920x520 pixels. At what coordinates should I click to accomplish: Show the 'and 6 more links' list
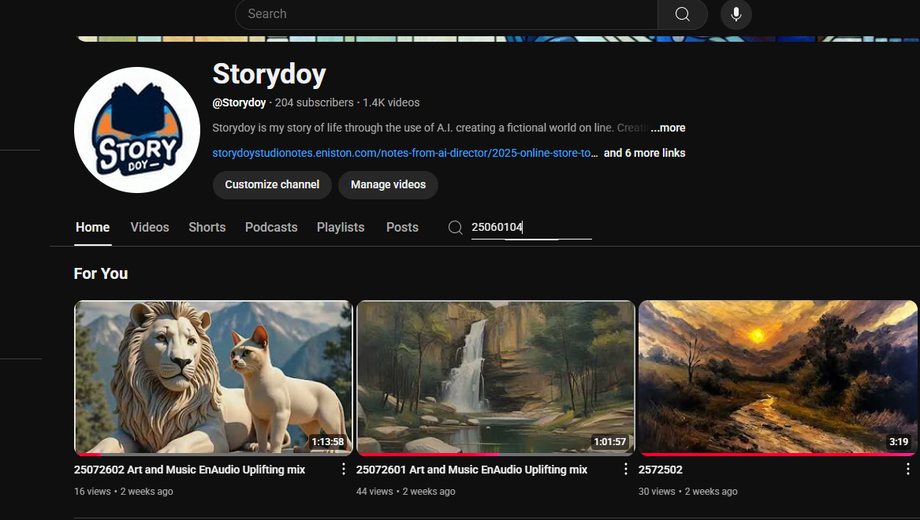click(644, 153)
